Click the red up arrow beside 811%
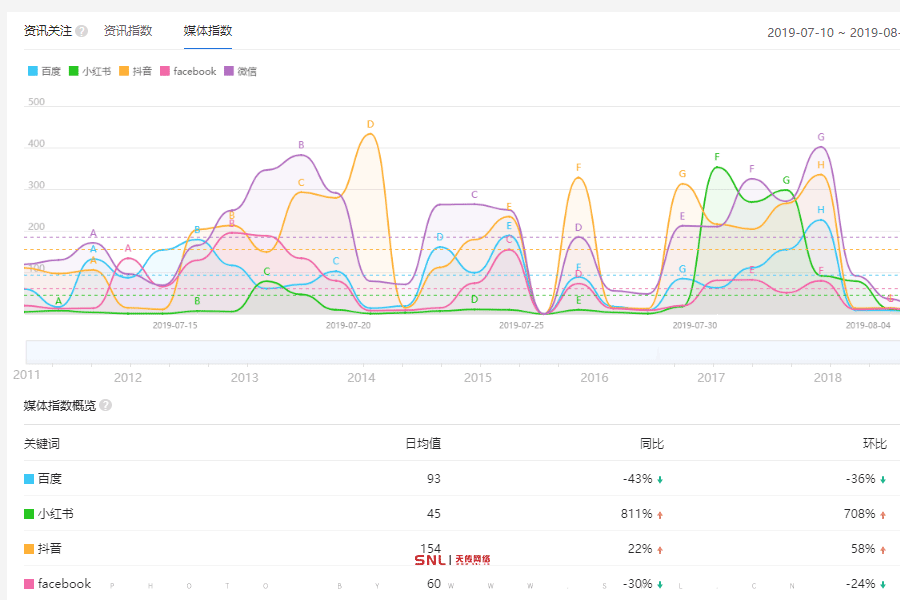 tap(660, 515)
